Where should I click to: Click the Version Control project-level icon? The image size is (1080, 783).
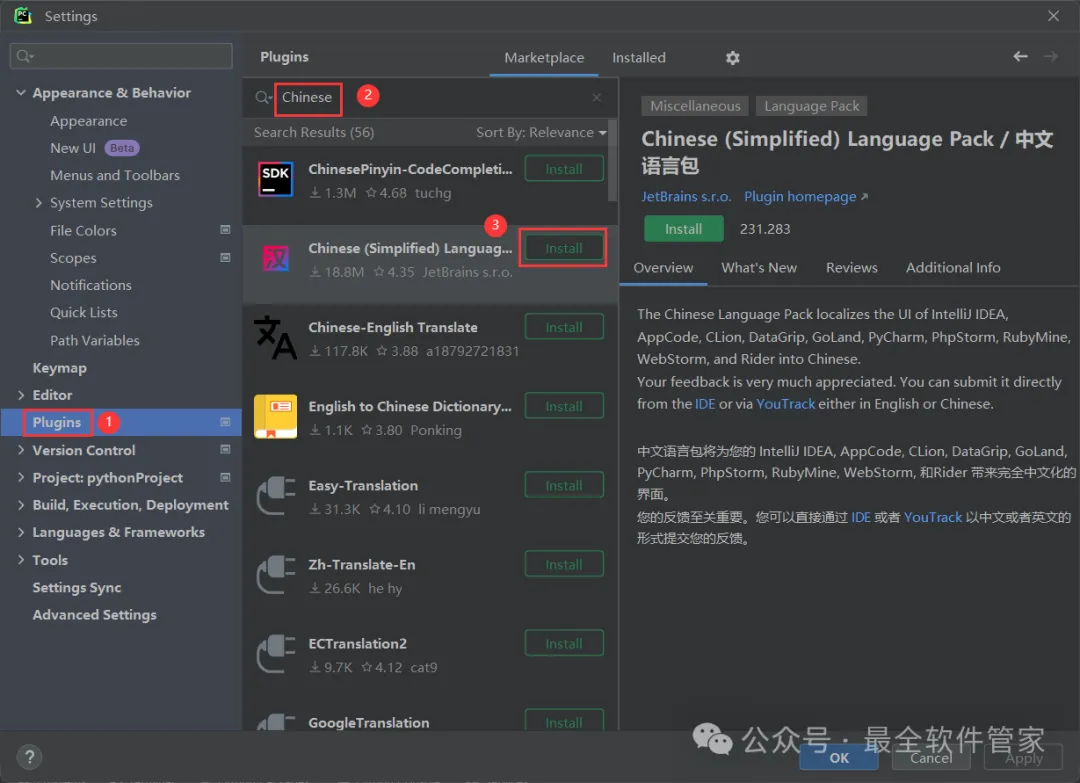pyautogui.click(x=225, y=449)
